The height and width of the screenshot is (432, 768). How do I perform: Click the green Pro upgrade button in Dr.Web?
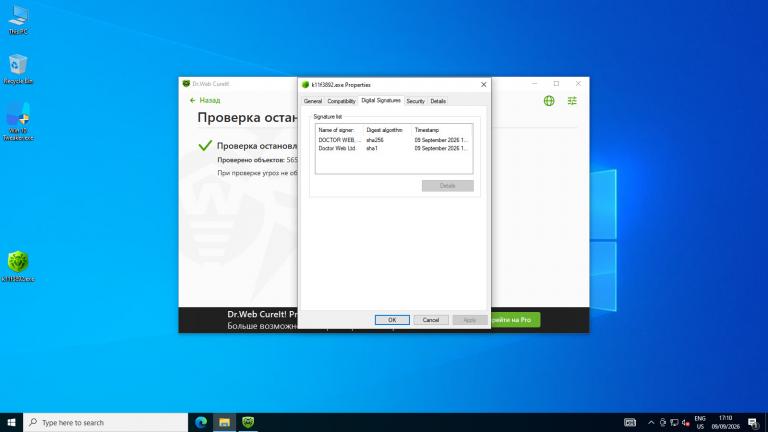(x=516, y=320)
